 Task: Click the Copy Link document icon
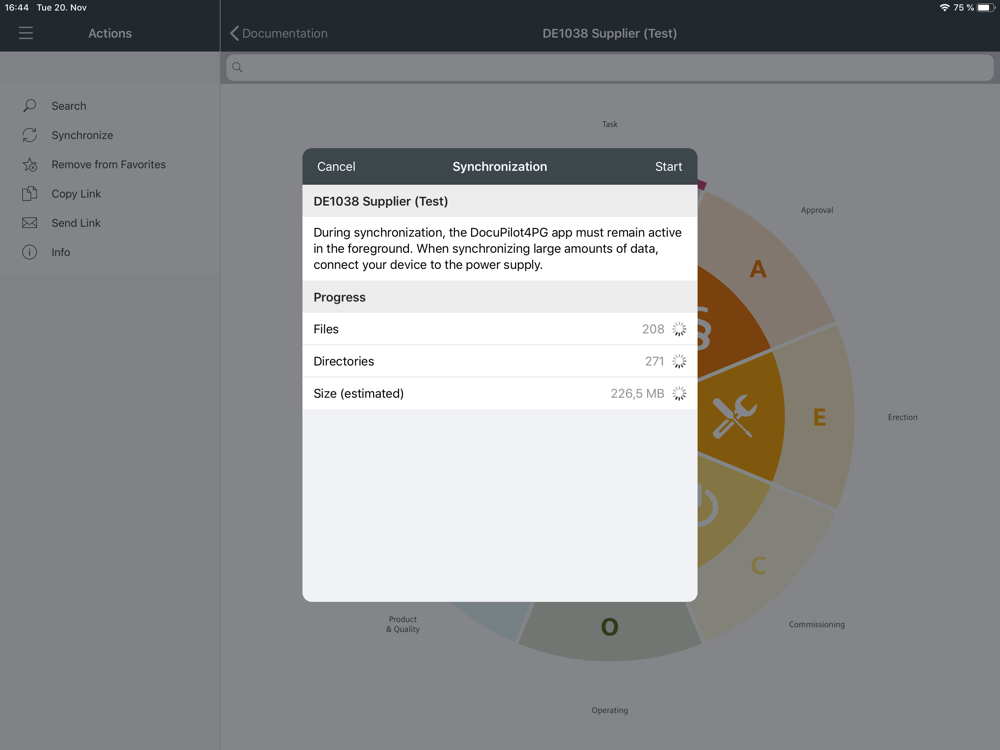coord(29,194)
